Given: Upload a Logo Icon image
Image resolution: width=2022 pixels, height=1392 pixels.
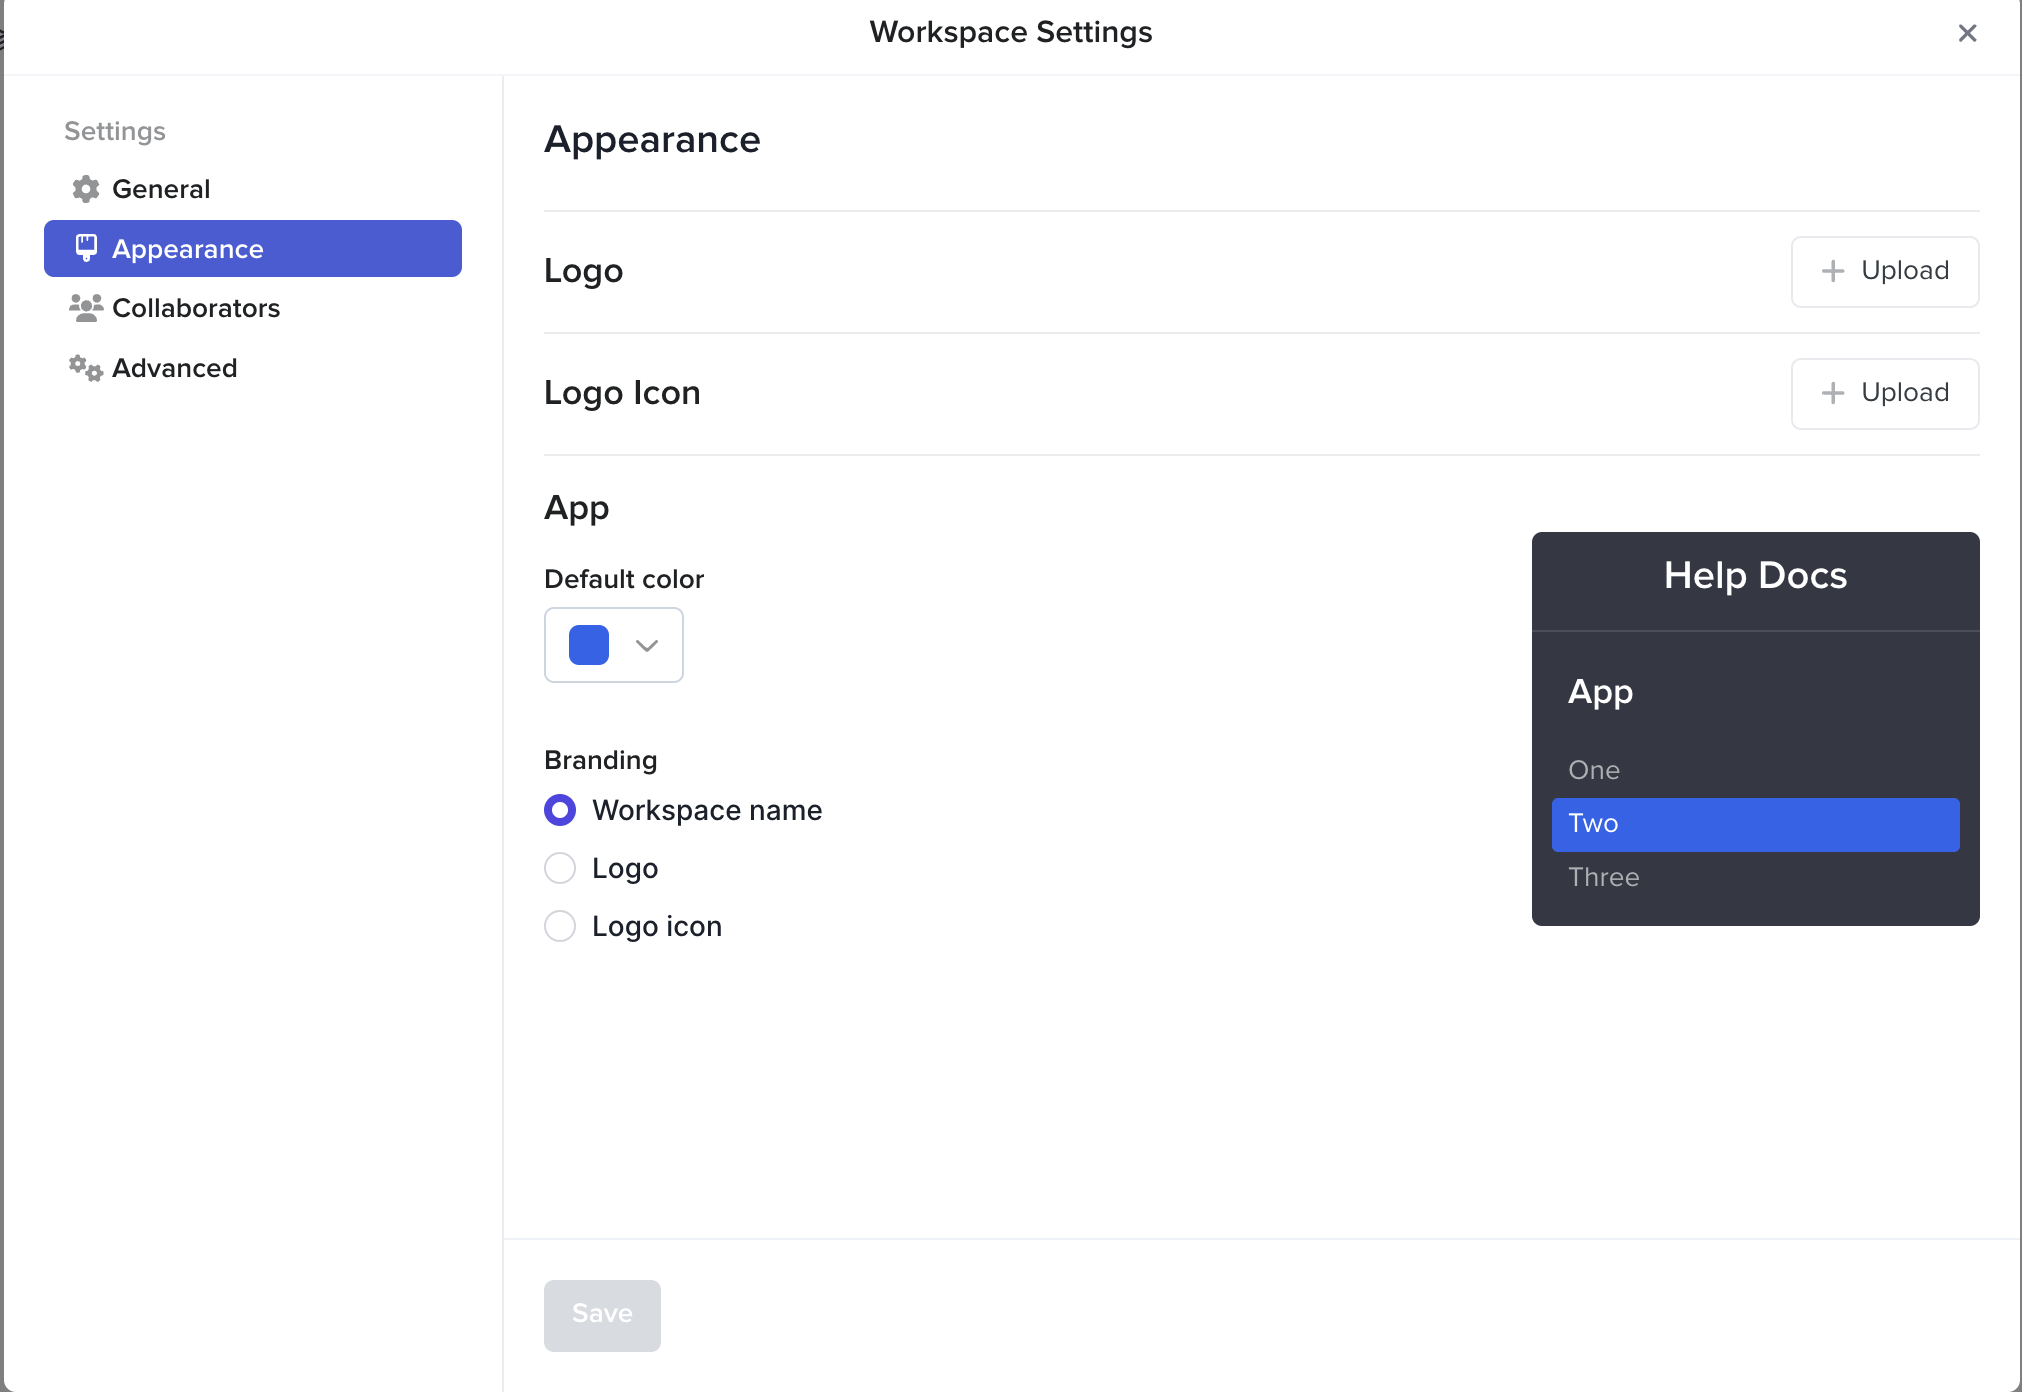Looking at the screenshot, I should point(1884,393).
